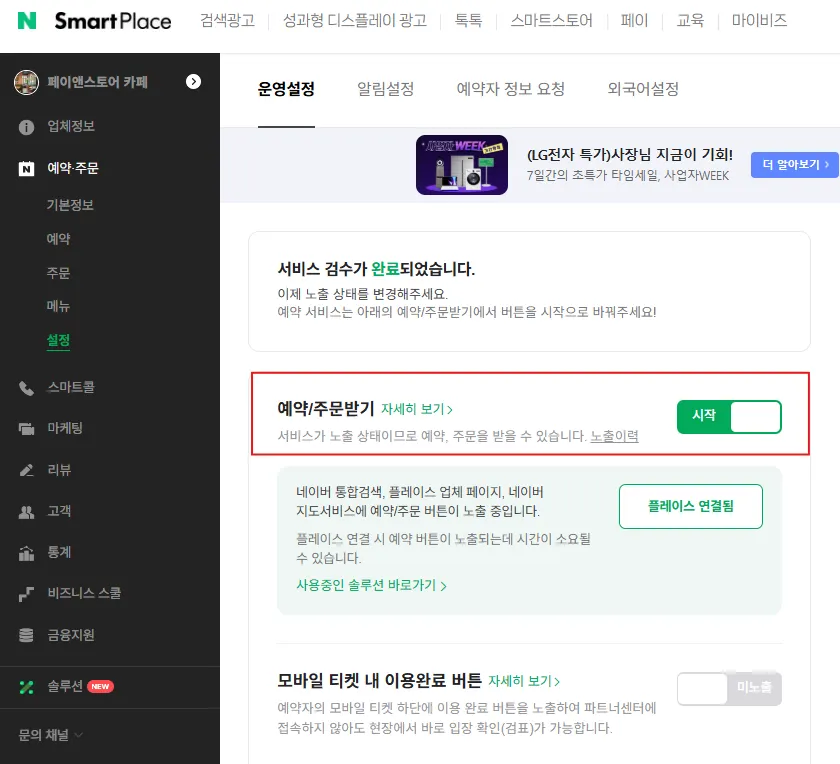This screenshot has height=764, width=840.
Task: Click the 통계 chart icon
Action: pos(26,553)
